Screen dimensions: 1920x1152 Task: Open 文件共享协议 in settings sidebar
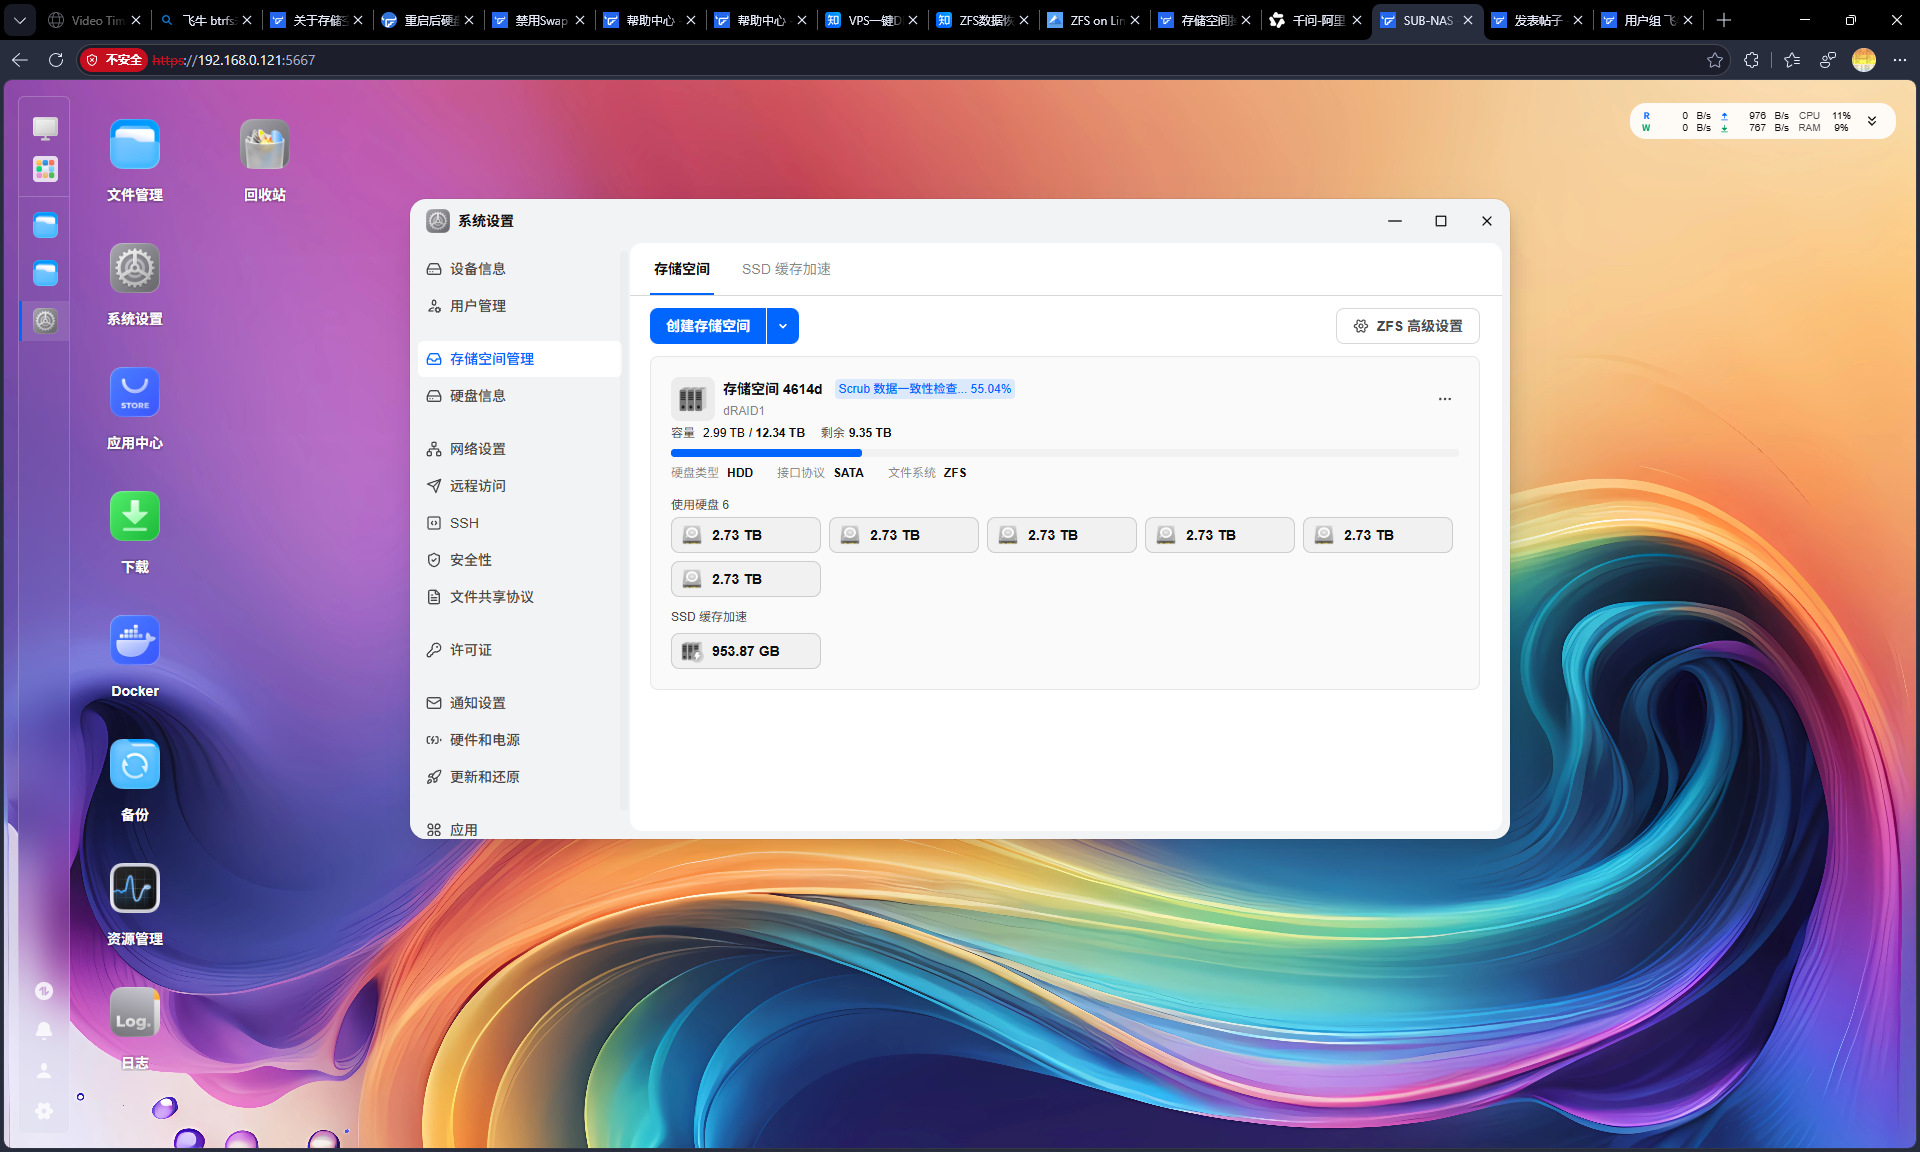point(520,597)
